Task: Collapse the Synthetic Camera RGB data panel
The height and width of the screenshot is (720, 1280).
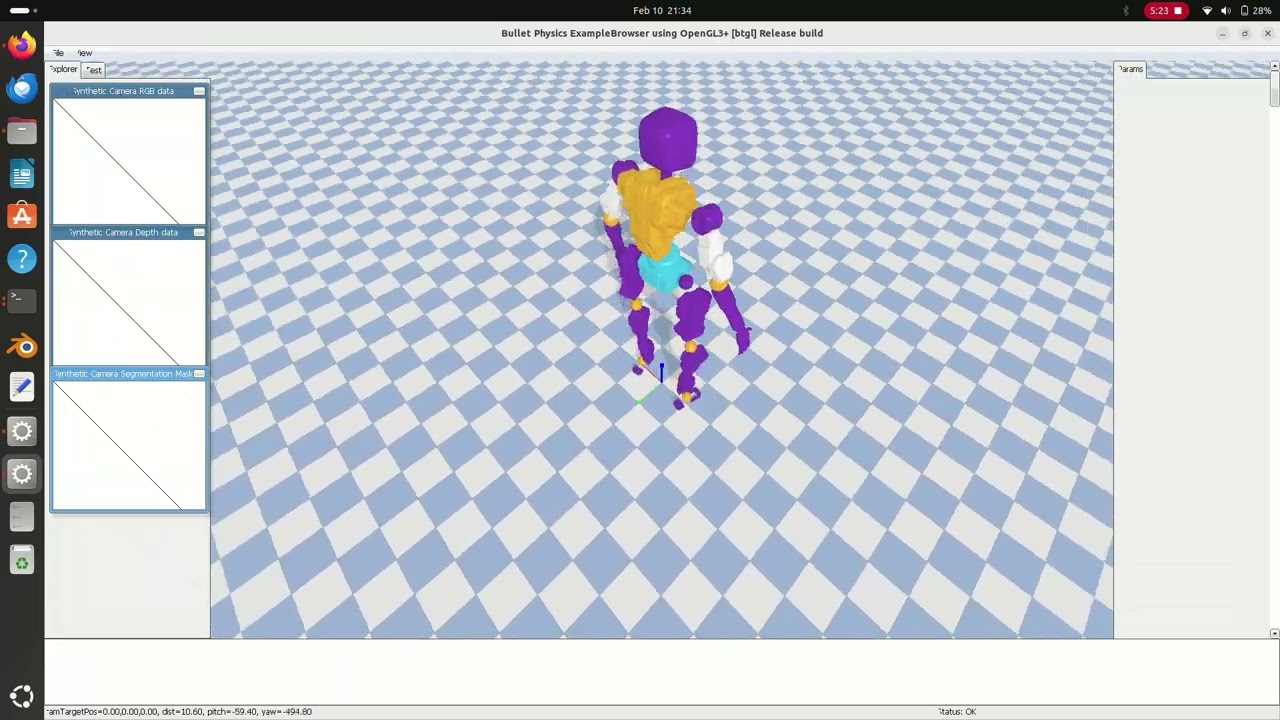Action: (x=199, y=91)
